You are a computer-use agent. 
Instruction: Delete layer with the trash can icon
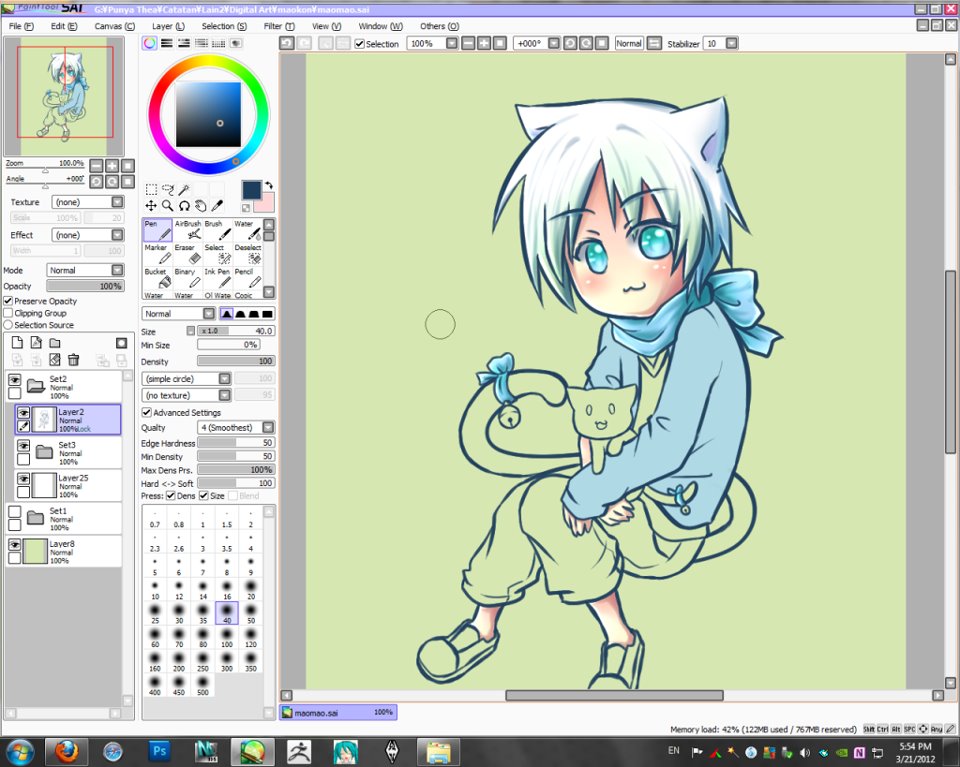tap(73, 360)
